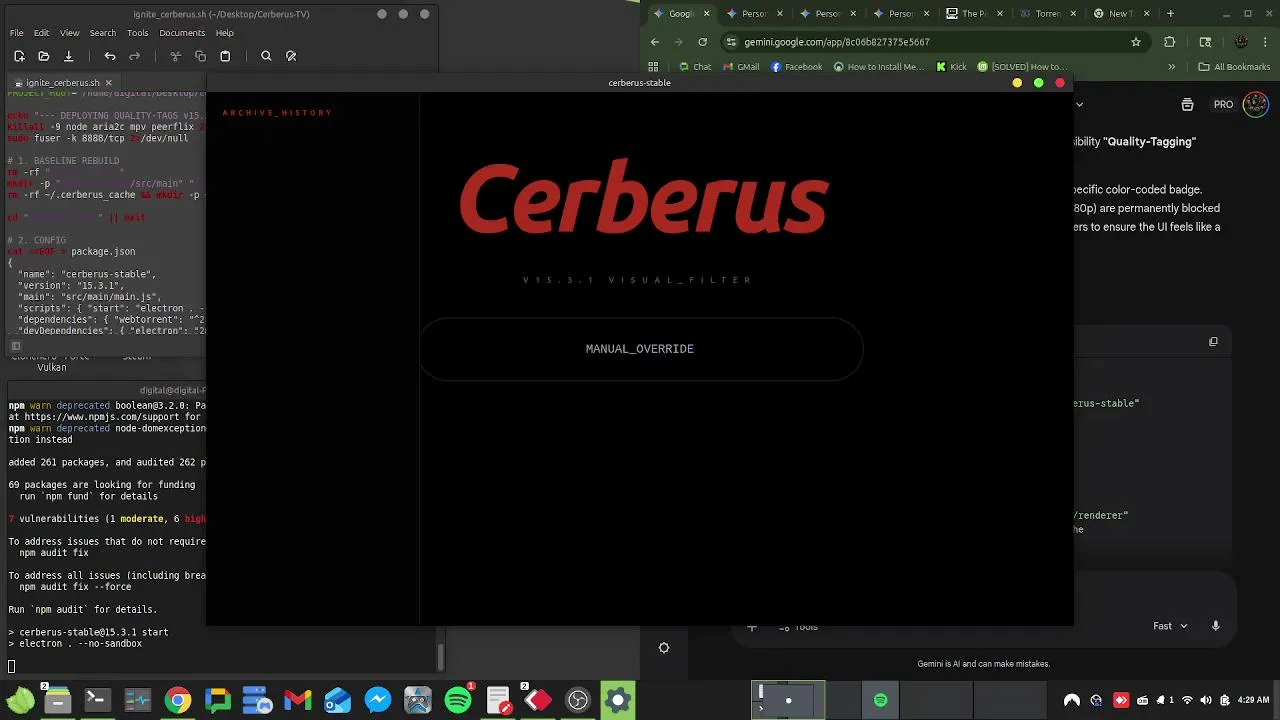Screen dimensions: 1280x720
Task: Open the GMail bookmark
Action: [x=740, y=67]
